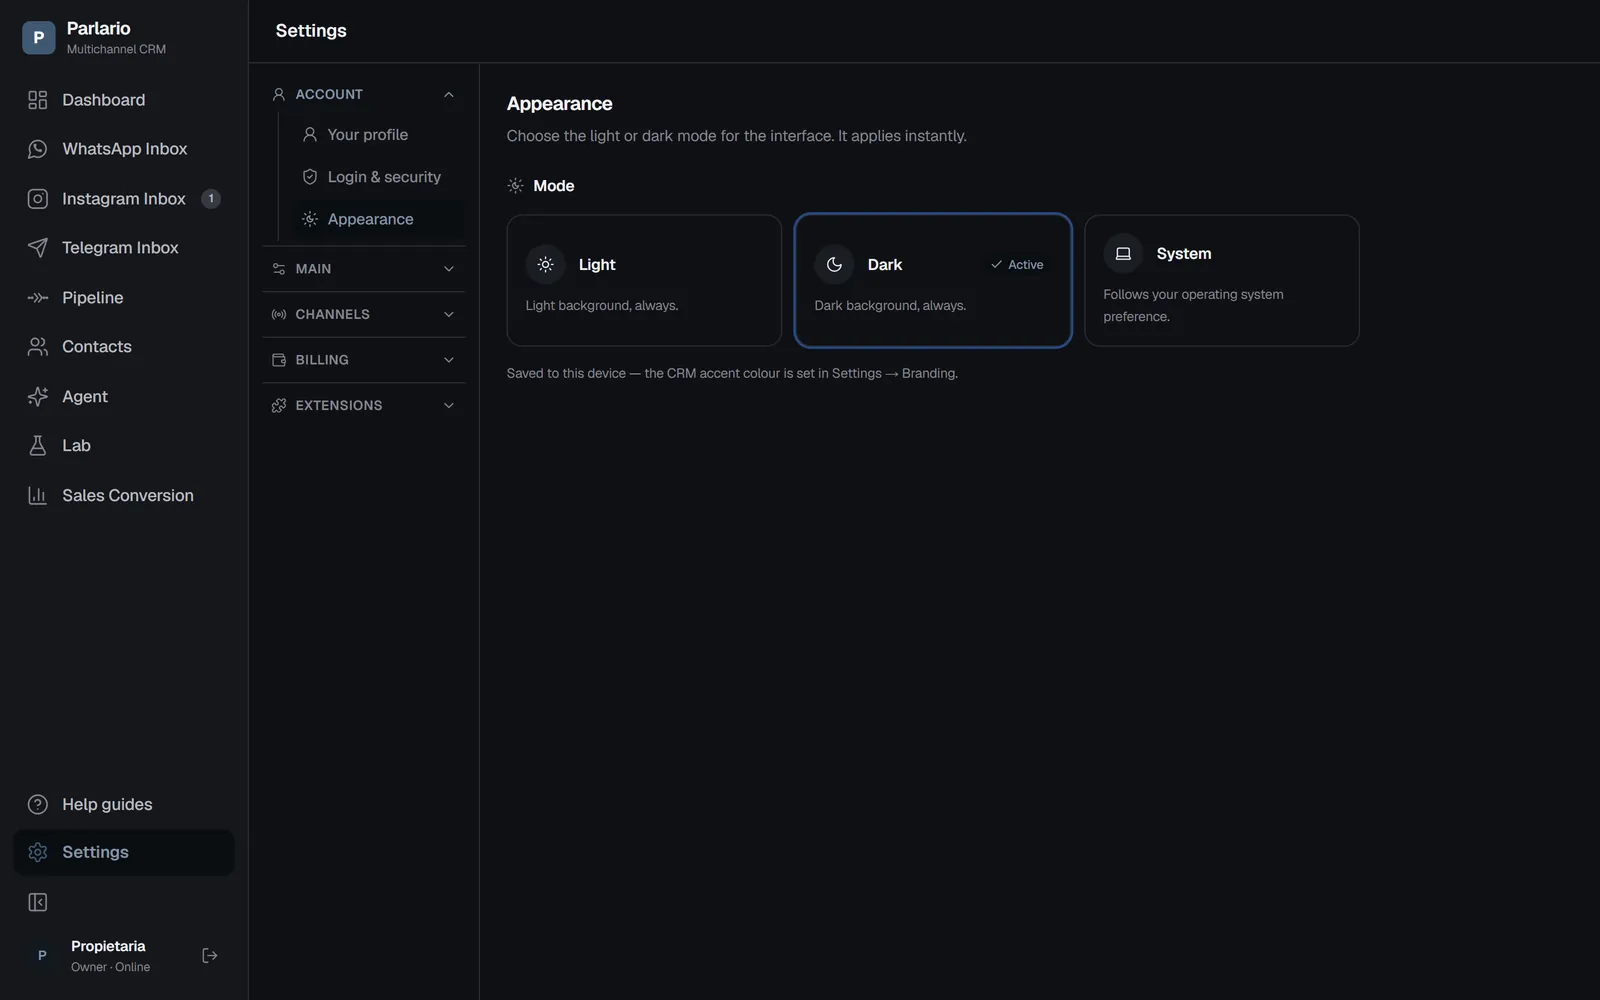Image resolution: width=1600 pixels, height=1000 pixels.
Task: Expand the Billing section chevron
Action: coord(449,360)
